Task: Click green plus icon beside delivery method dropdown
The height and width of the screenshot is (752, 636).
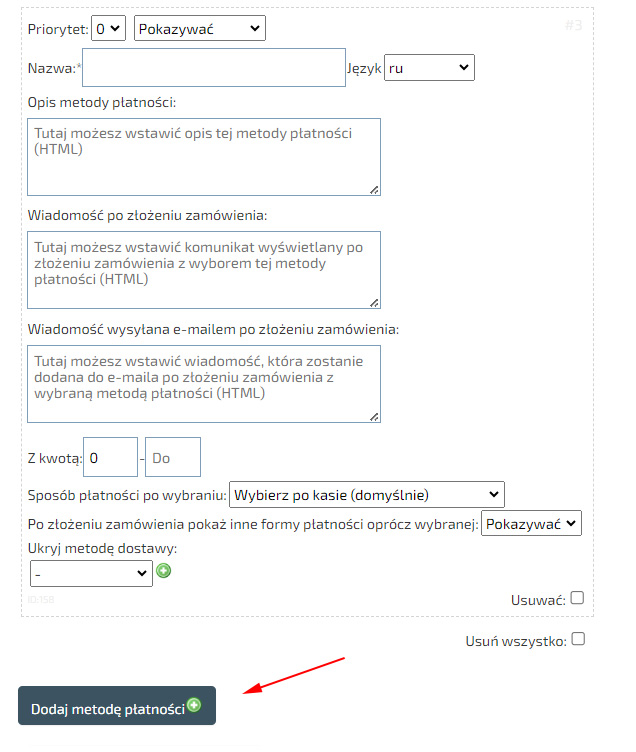Action: click(164, 572)
